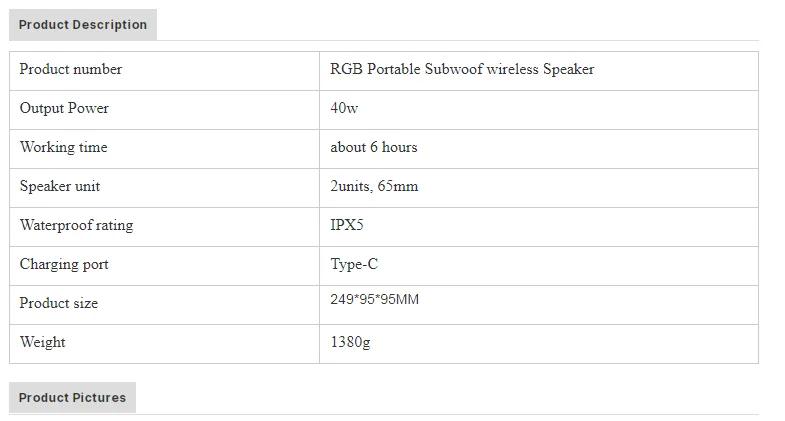785x421 pixels.
Task: Select the Weight row label
Action: pyautogui.click(x=43, y=342)
